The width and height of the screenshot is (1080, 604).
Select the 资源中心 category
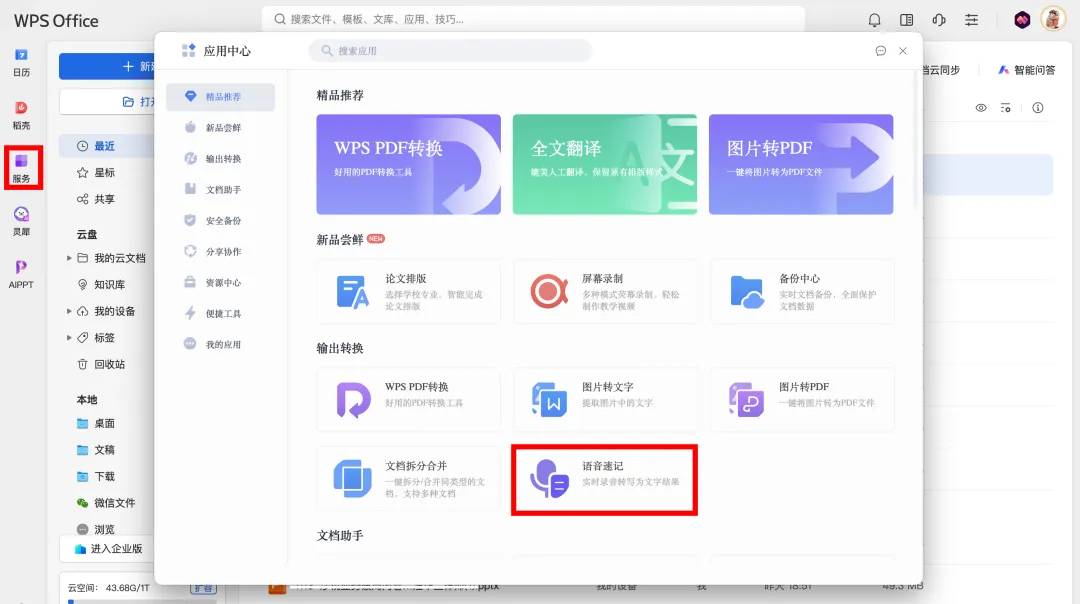pyautogui.click(x=220, y=282)
